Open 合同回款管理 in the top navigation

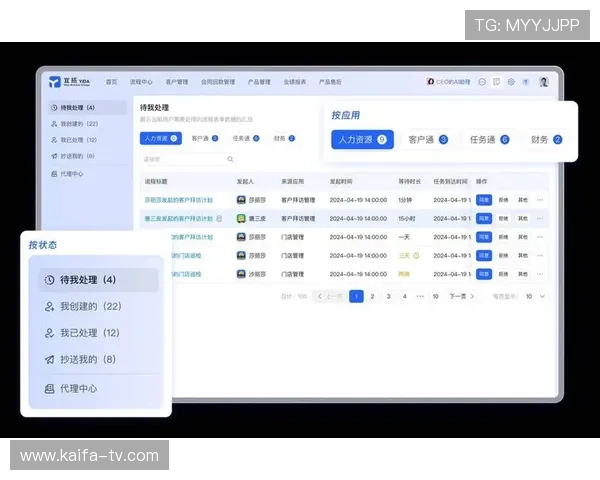tap(218, 82)
